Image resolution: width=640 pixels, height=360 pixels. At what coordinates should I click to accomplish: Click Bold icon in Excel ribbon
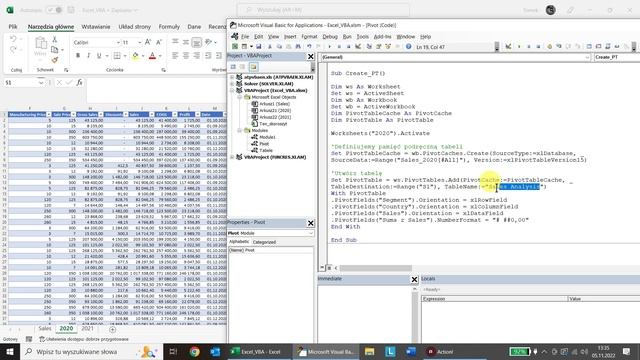78,56
